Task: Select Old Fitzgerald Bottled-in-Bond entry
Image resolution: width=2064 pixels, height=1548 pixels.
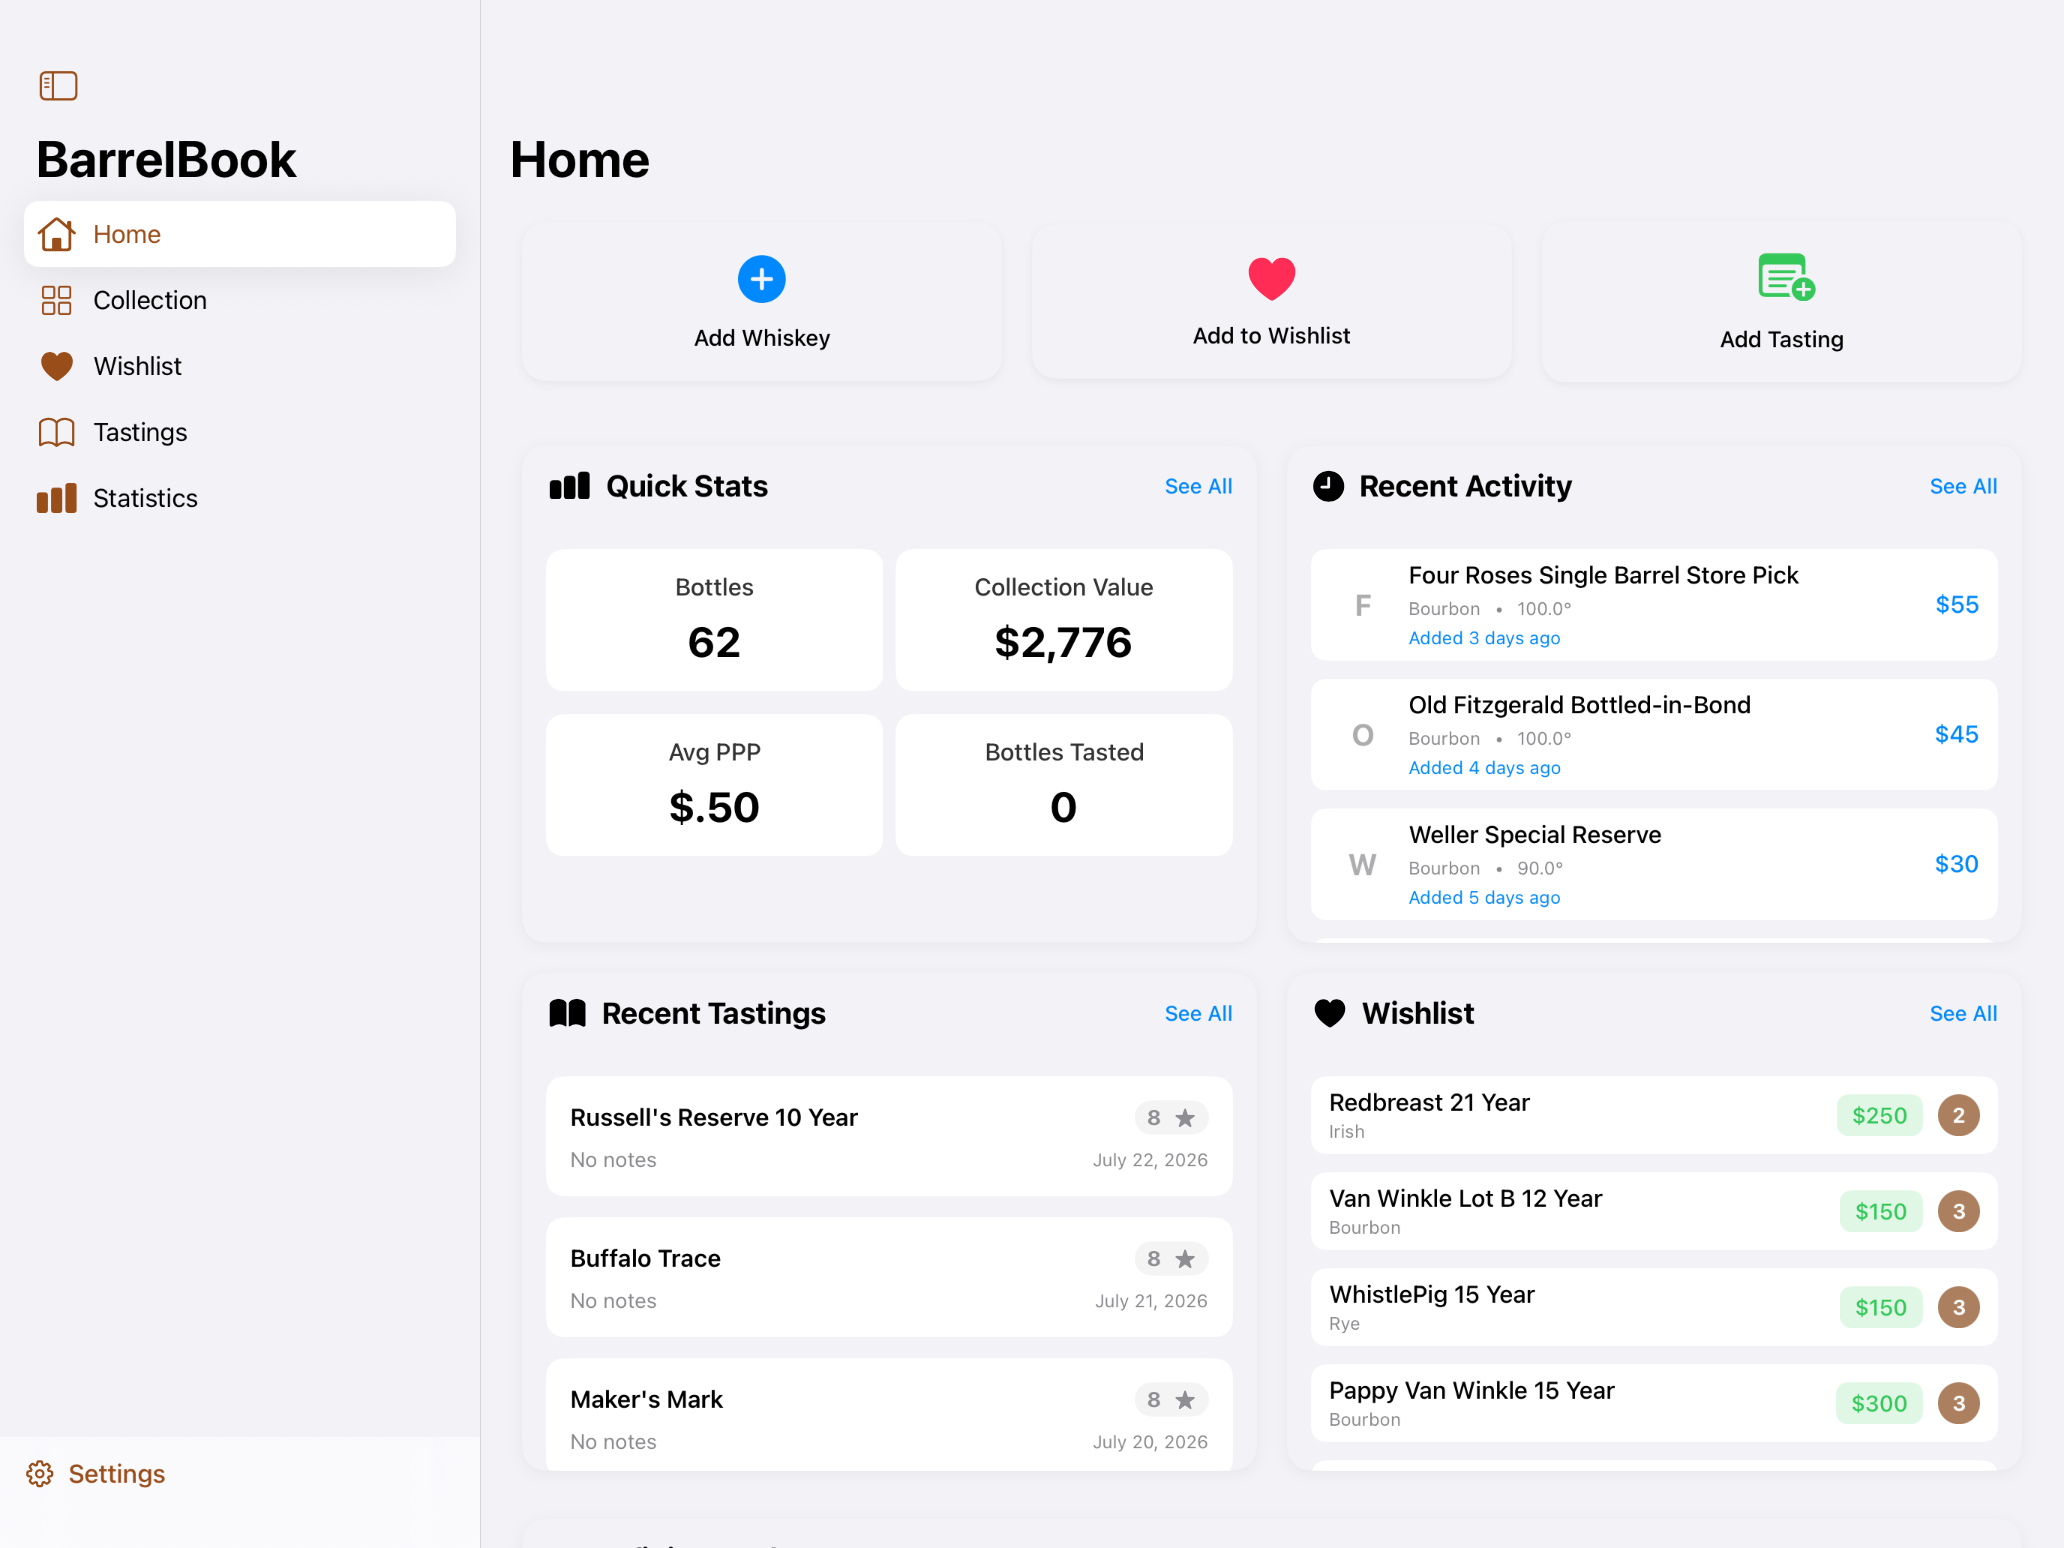Action: [x=1654, y=735]
